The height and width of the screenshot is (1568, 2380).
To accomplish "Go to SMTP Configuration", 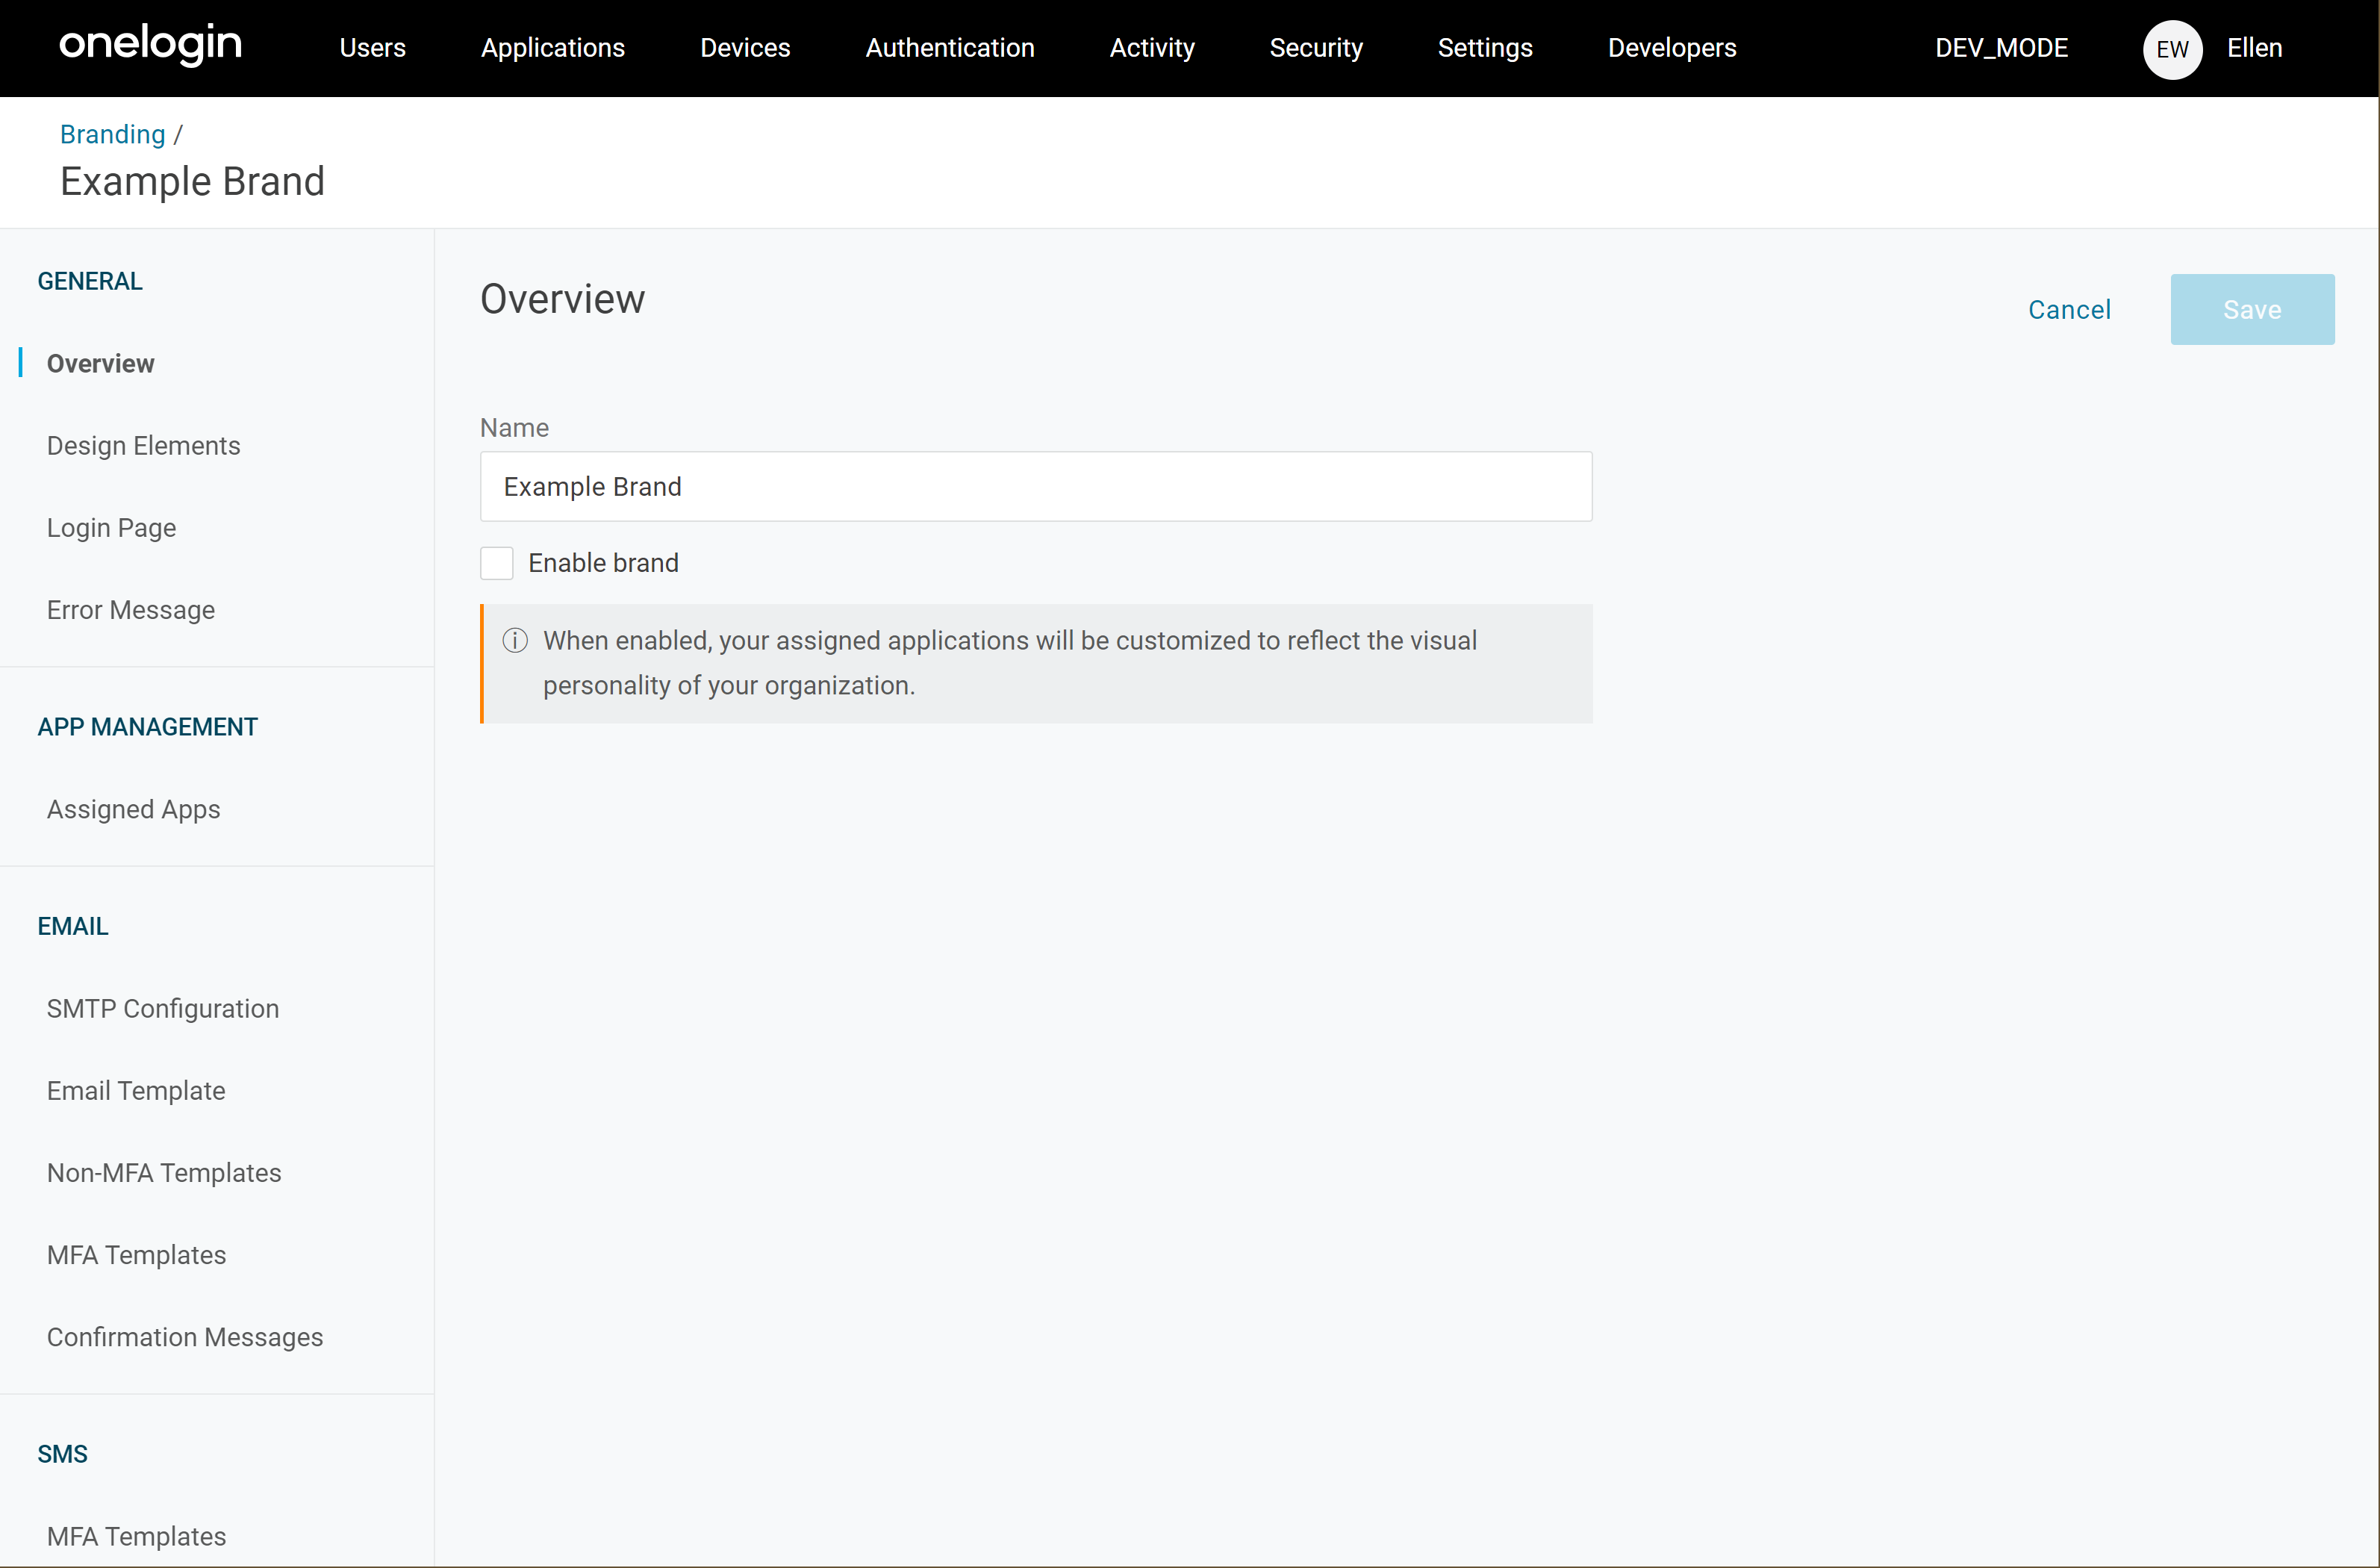I will (x=162, y=1008).
